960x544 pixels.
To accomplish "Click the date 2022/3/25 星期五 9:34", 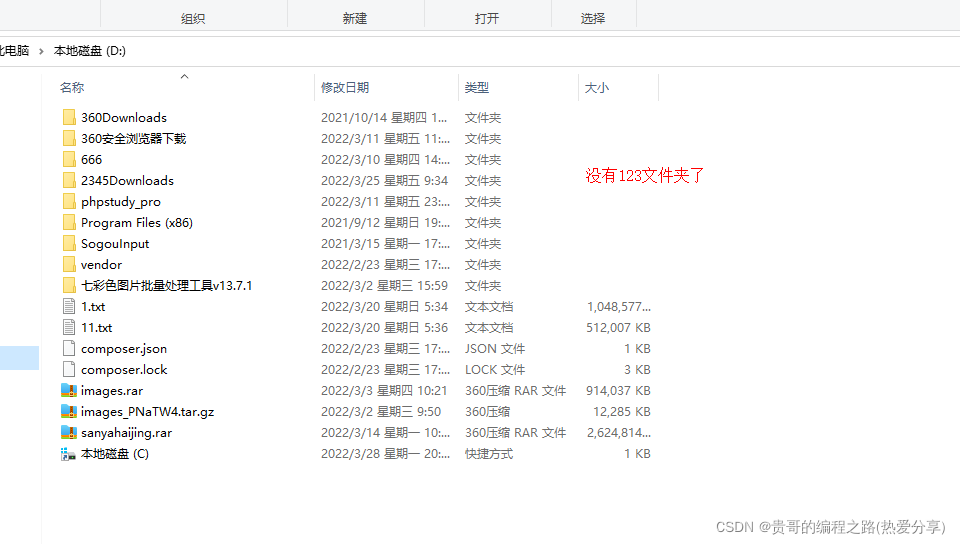I will 384,181.
